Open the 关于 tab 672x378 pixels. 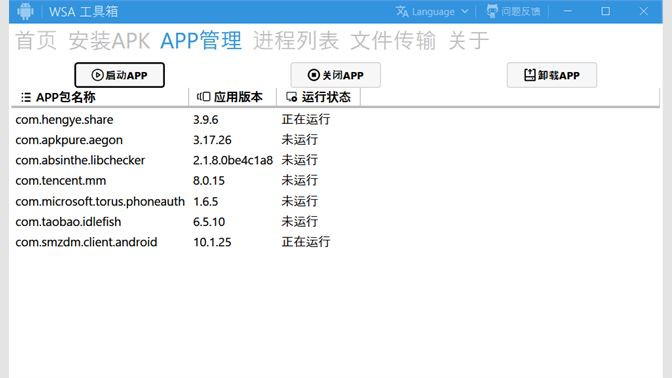468,41
